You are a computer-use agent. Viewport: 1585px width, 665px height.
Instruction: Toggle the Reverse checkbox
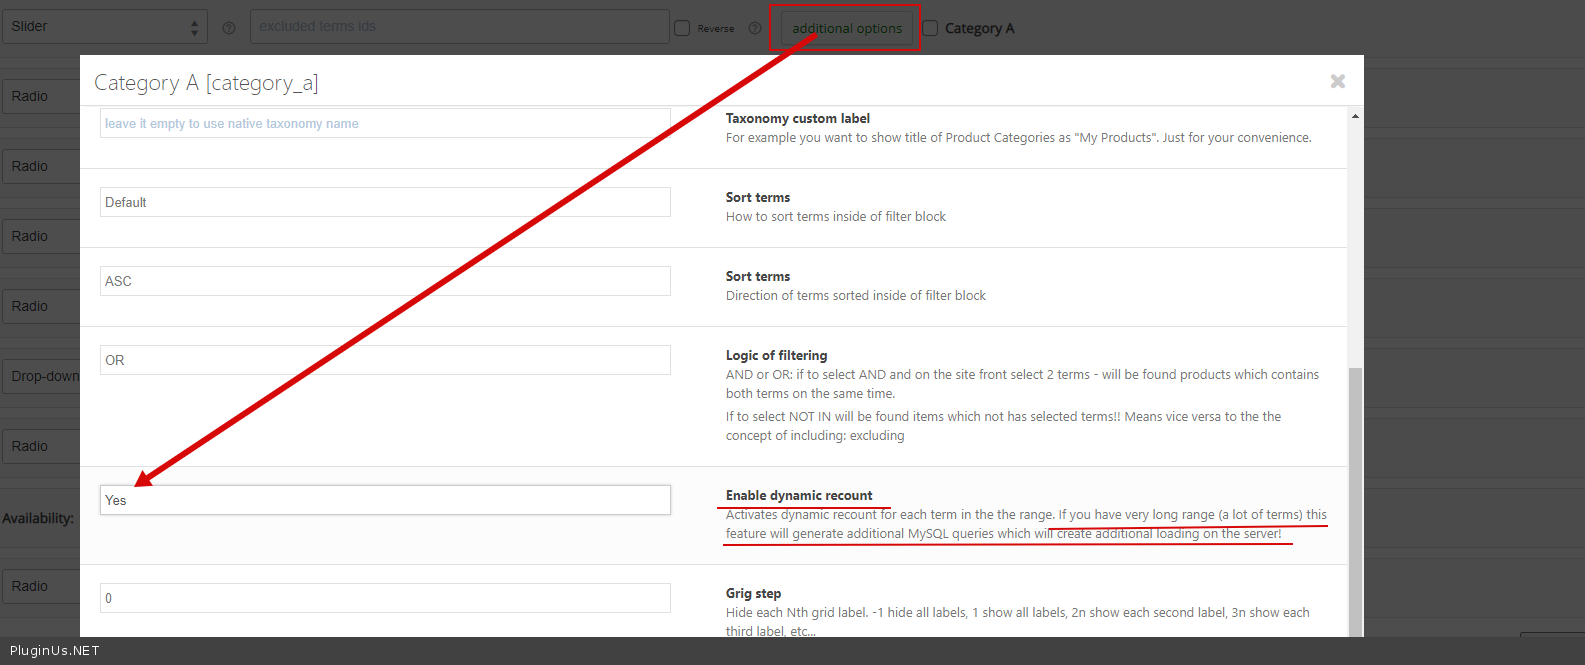682,28
